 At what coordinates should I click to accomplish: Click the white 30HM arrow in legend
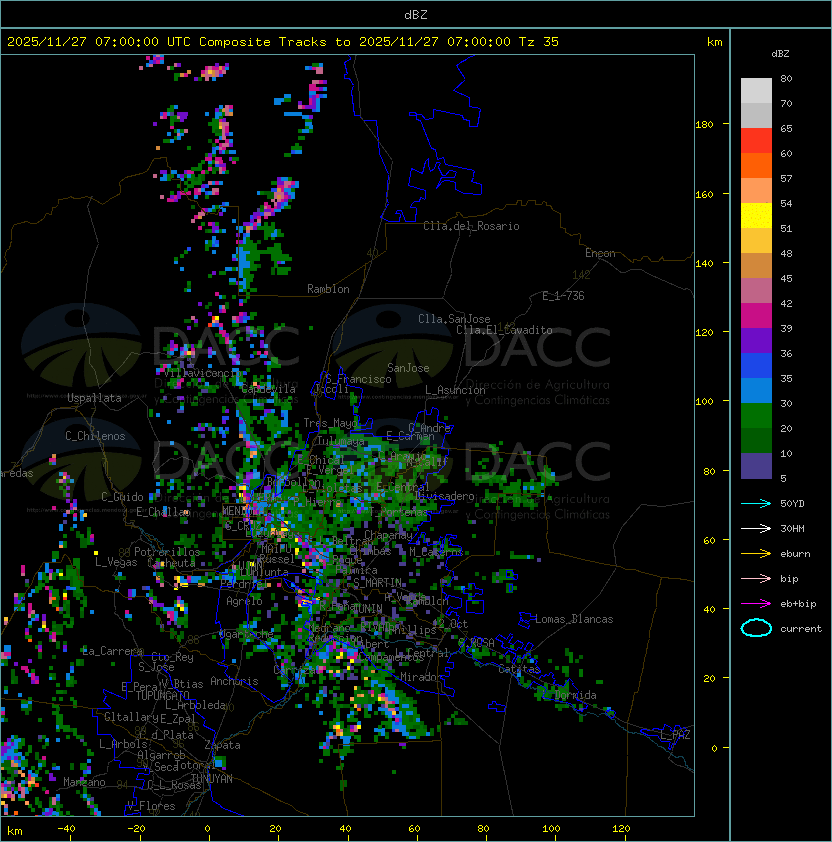[x=756, y=528]
